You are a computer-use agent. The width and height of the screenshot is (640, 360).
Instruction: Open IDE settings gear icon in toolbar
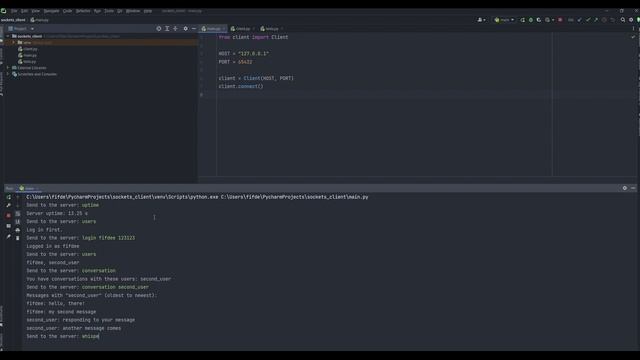click(631, 20)
